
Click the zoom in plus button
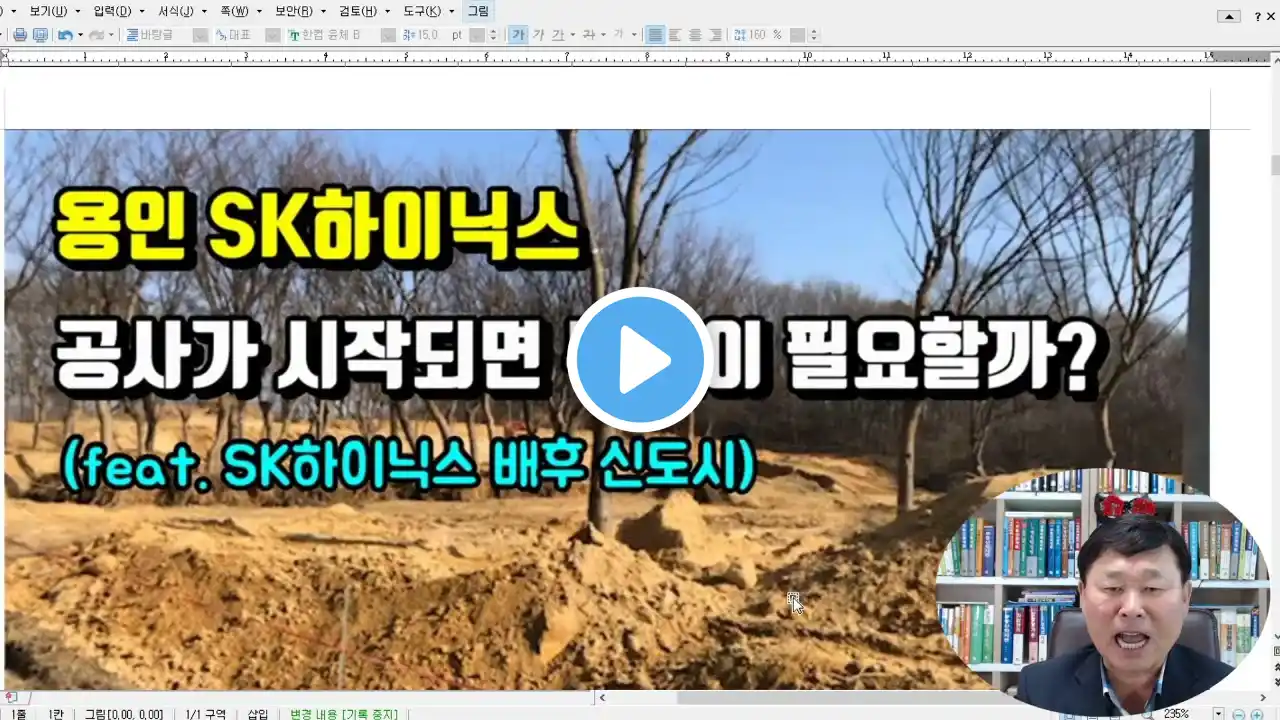coord(1257,714)
